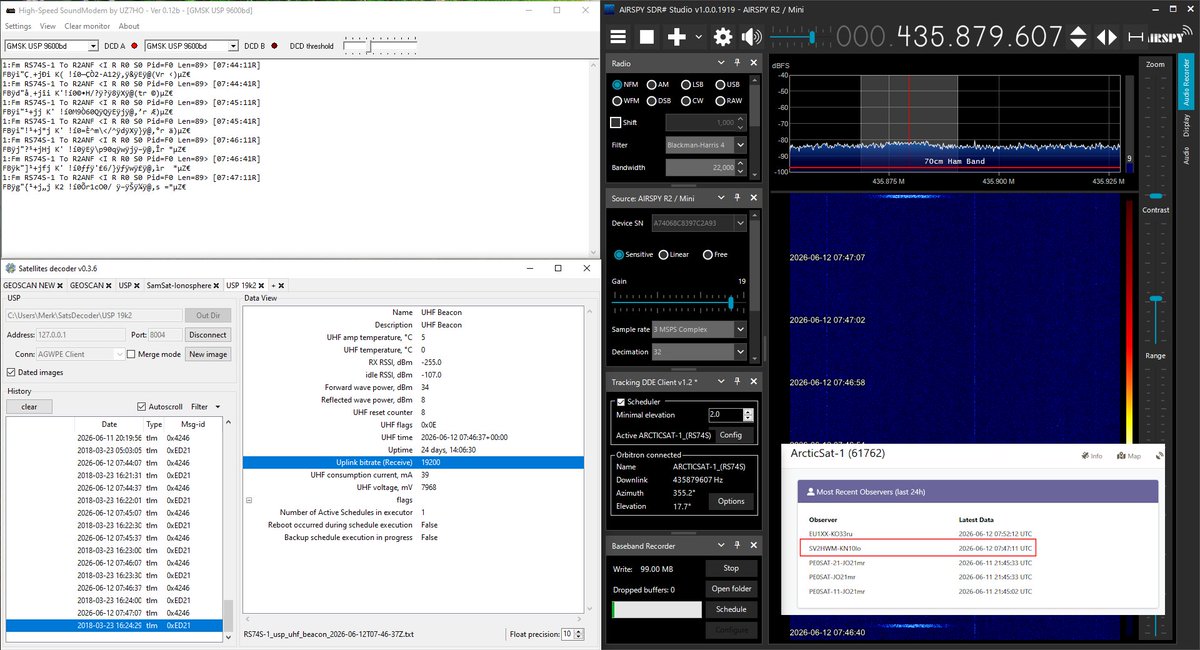Image resolution: width=1200 pixels, height=650 pixels.
Task: Open the Sample rate dropdown
Action: point(698,329)
